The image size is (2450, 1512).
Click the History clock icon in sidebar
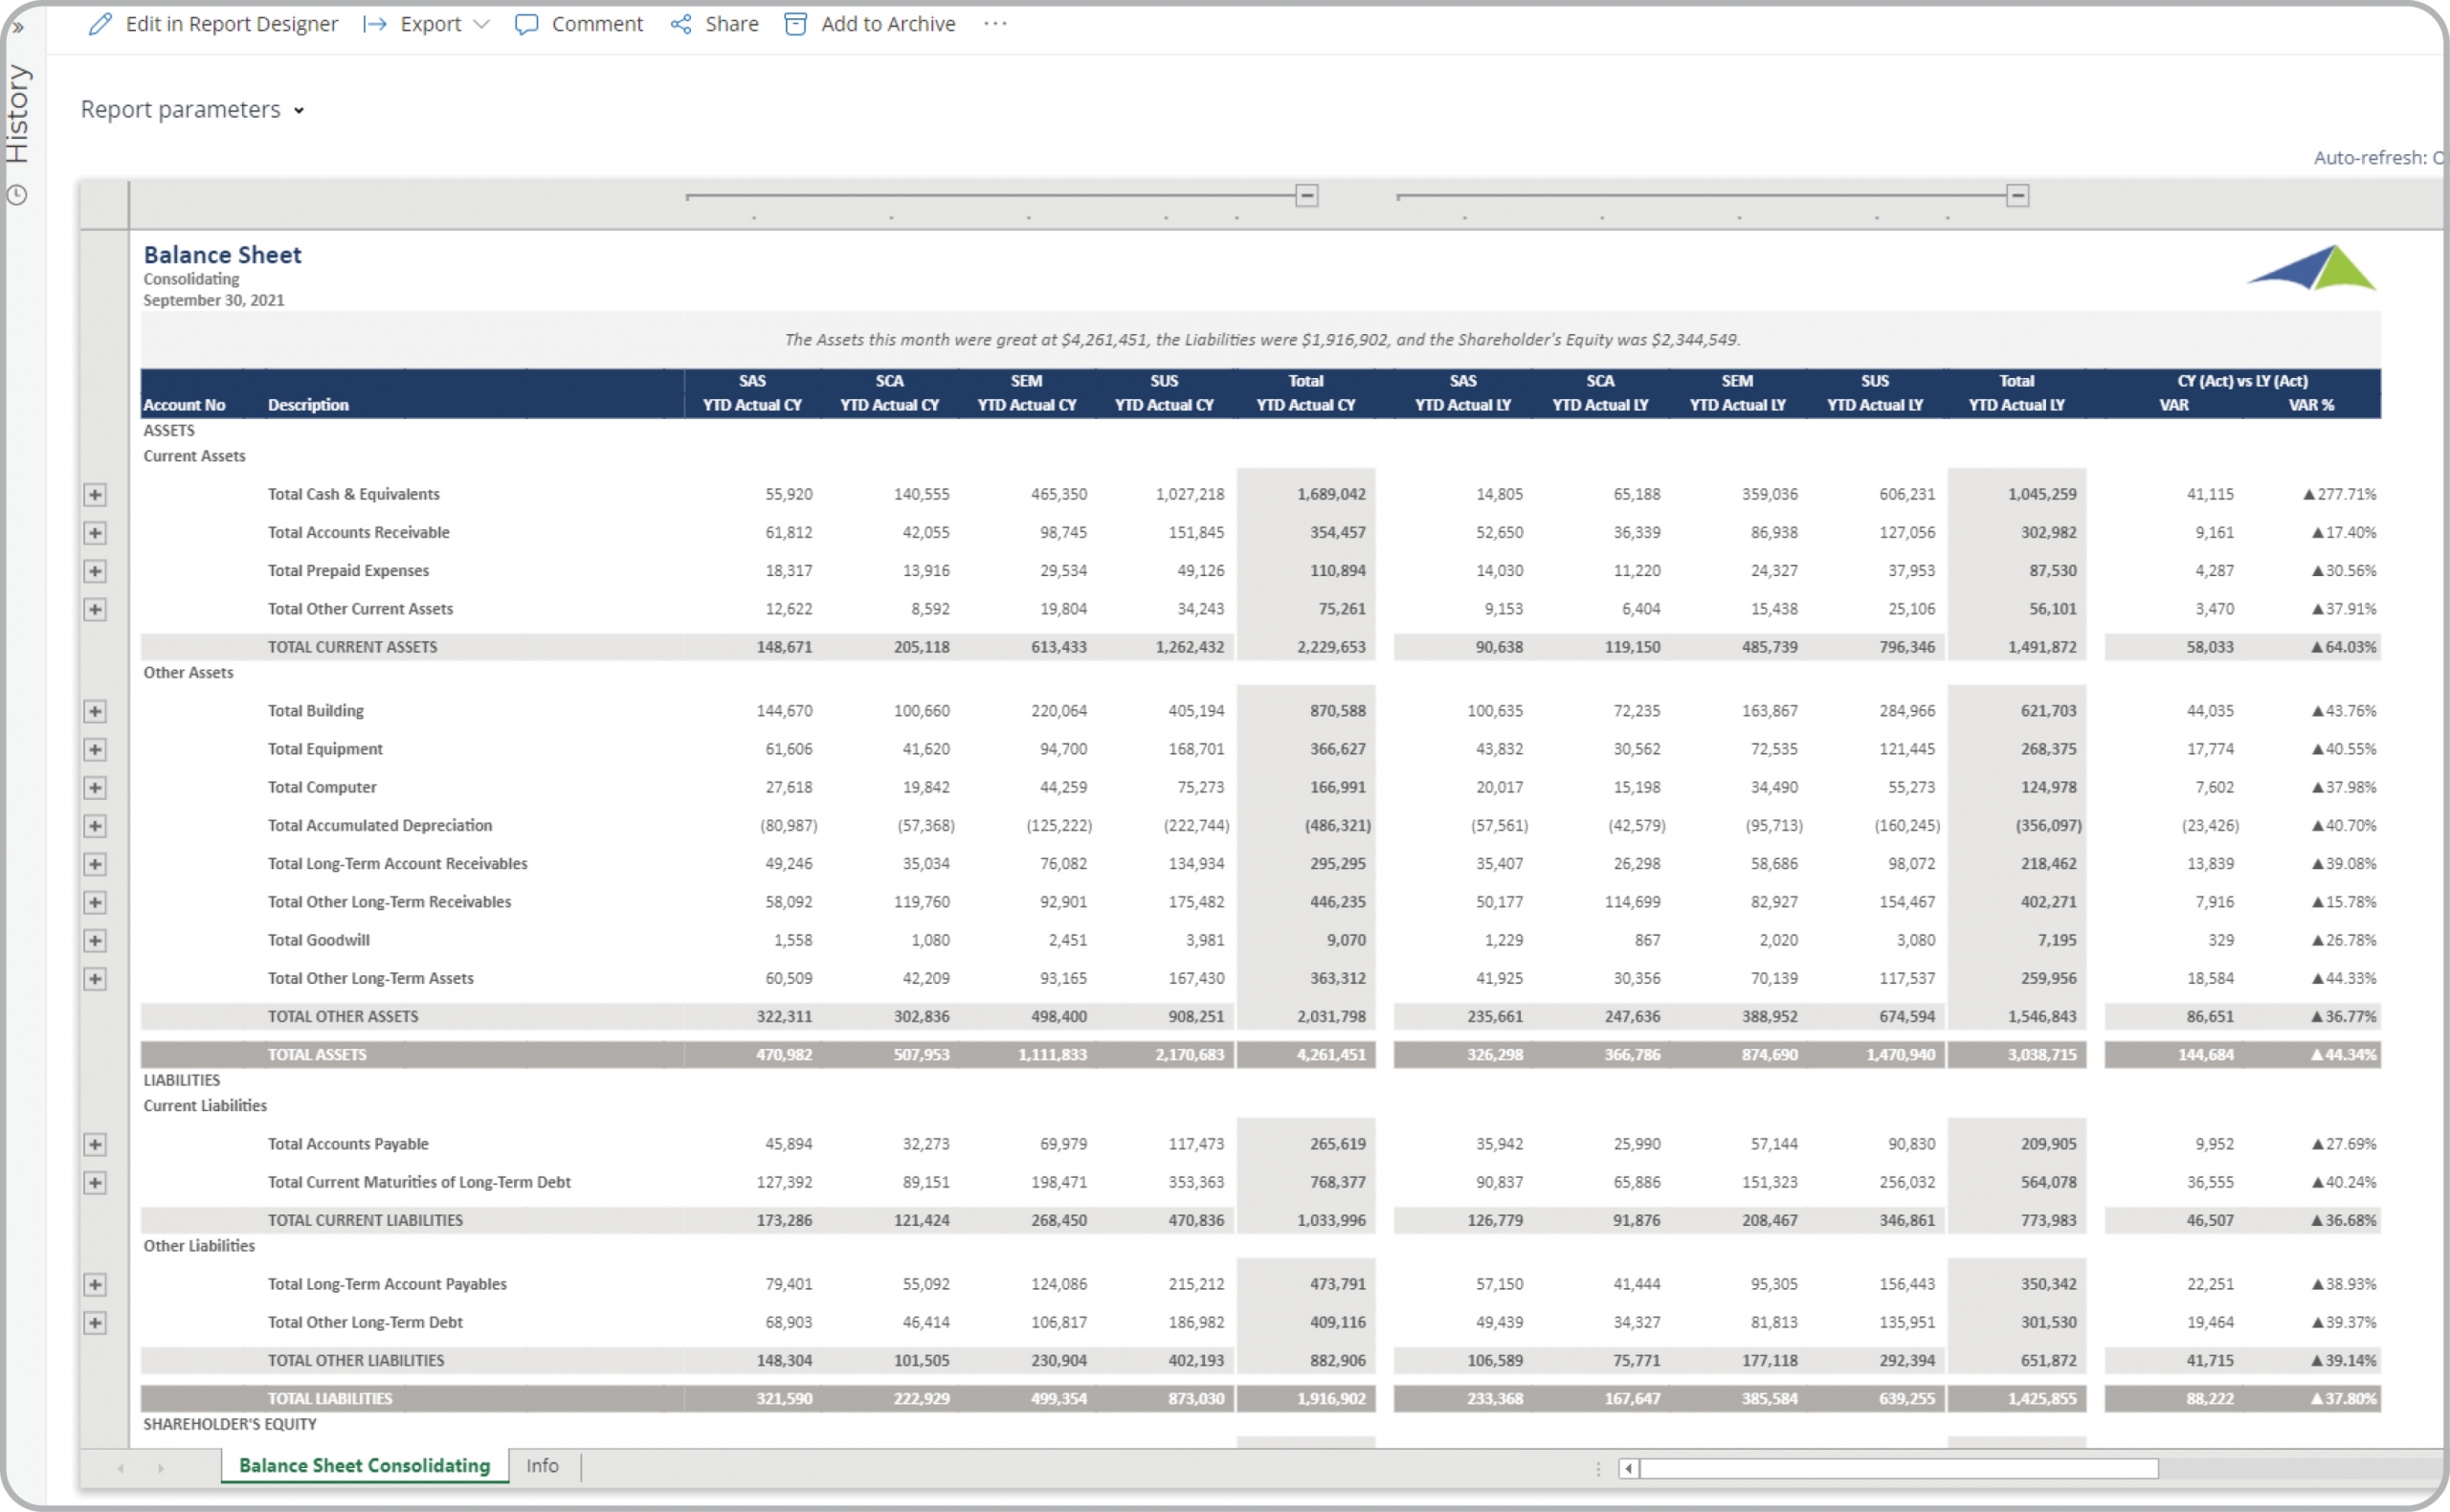17,195
